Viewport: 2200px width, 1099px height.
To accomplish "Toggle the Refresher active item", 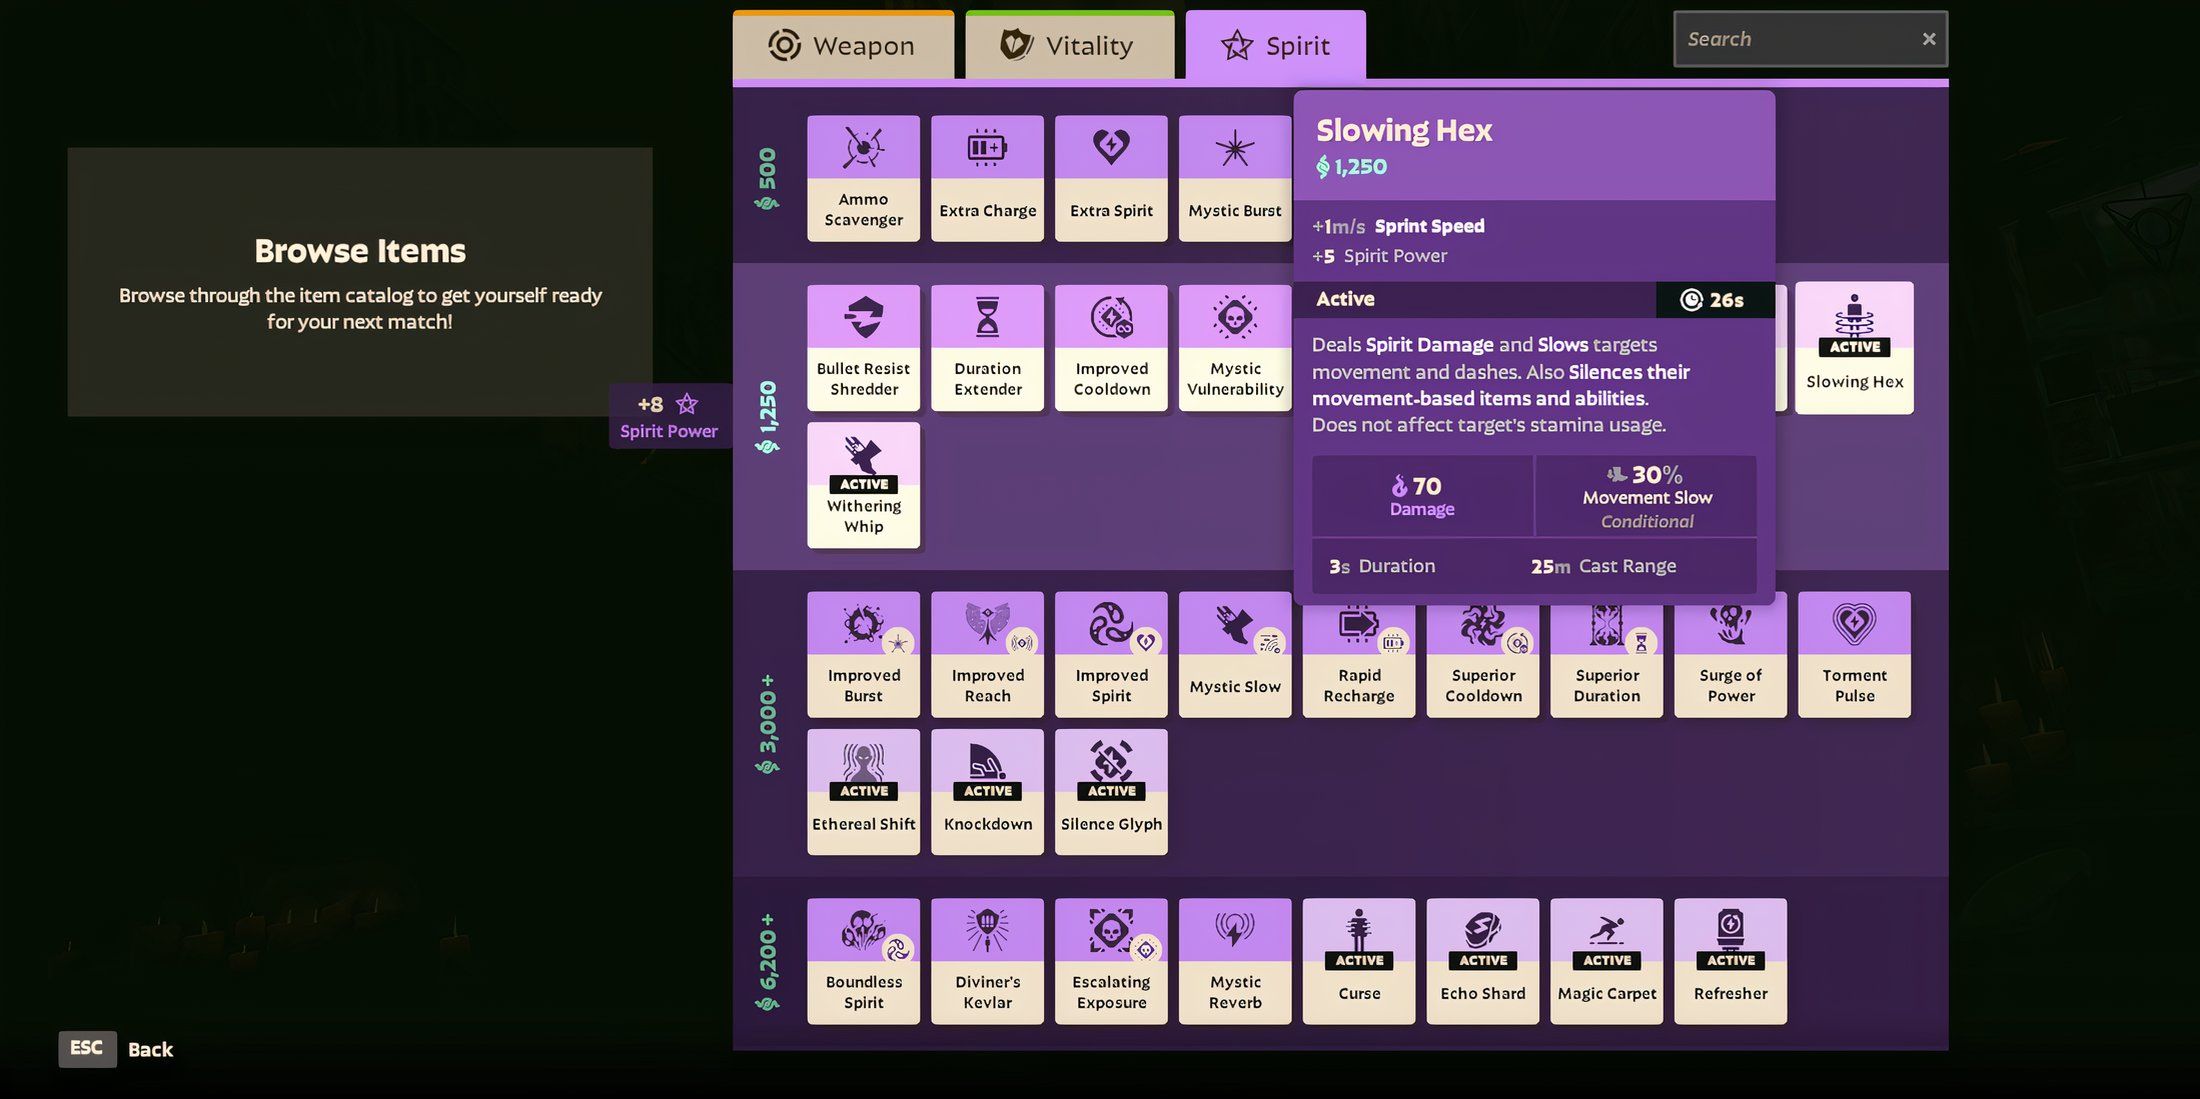I will 1730,961.
